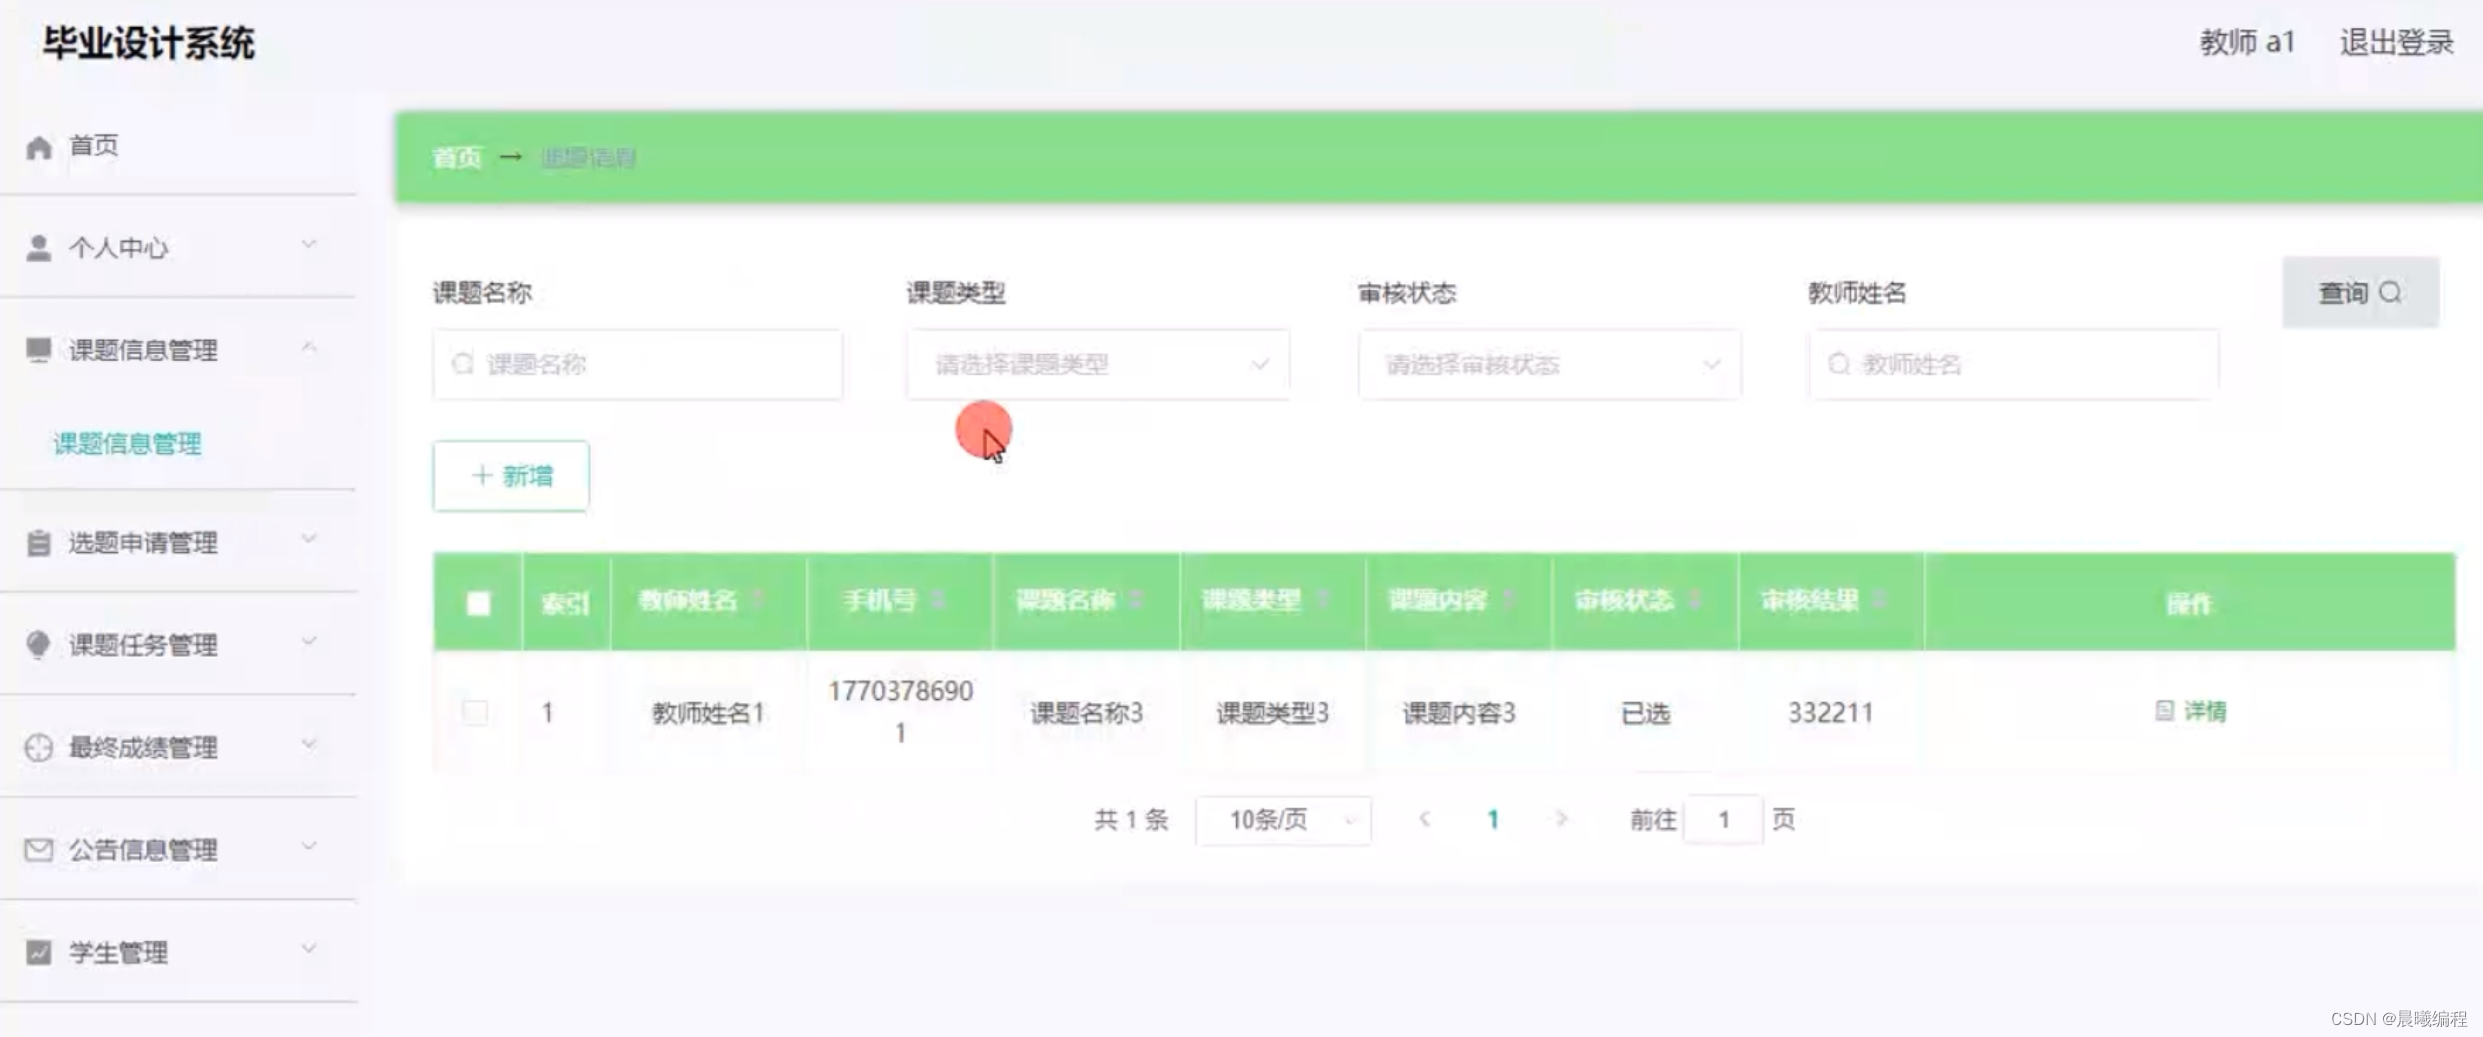Expand the 个人中心 menu chevron
Screen dimensions: 2483x1037
309,244
